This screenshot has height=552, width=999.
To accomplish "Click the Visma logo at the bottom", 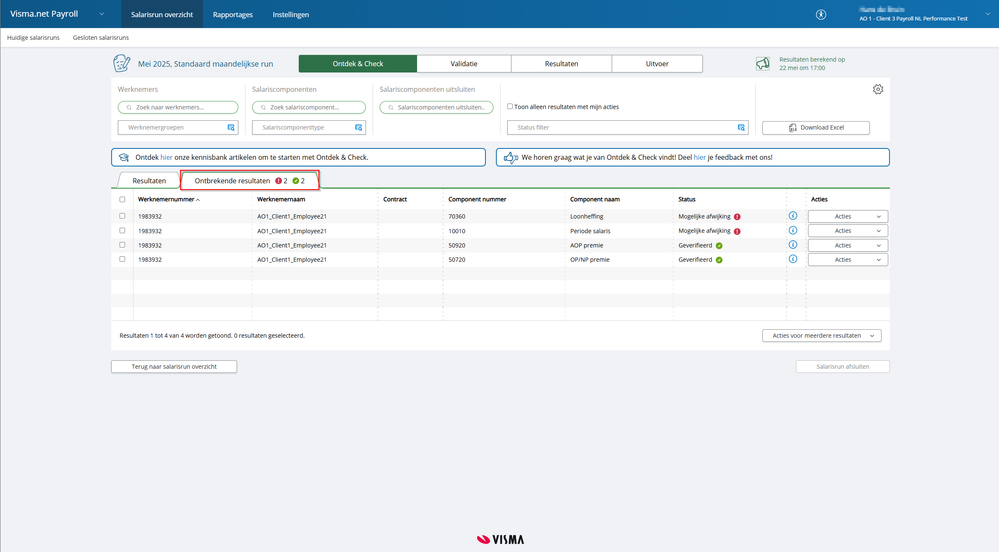I will tap(500, 539).
